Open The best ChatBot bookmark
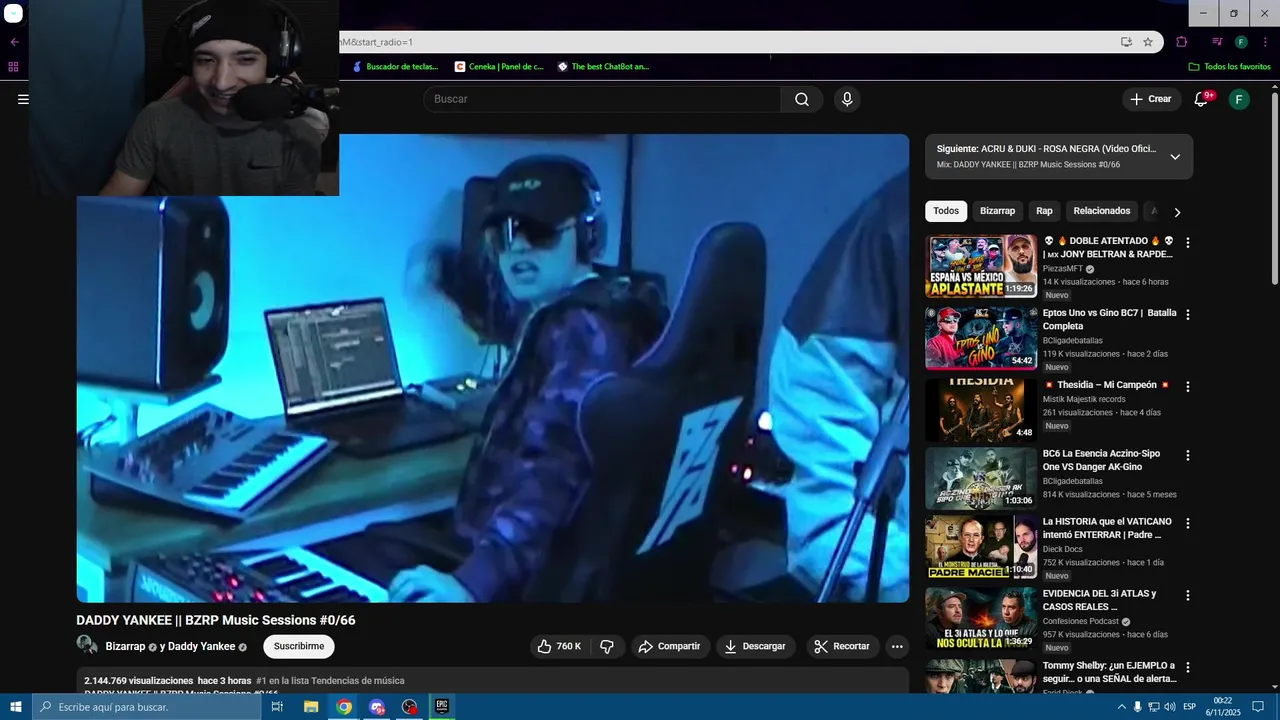 (x=604, y=67)
